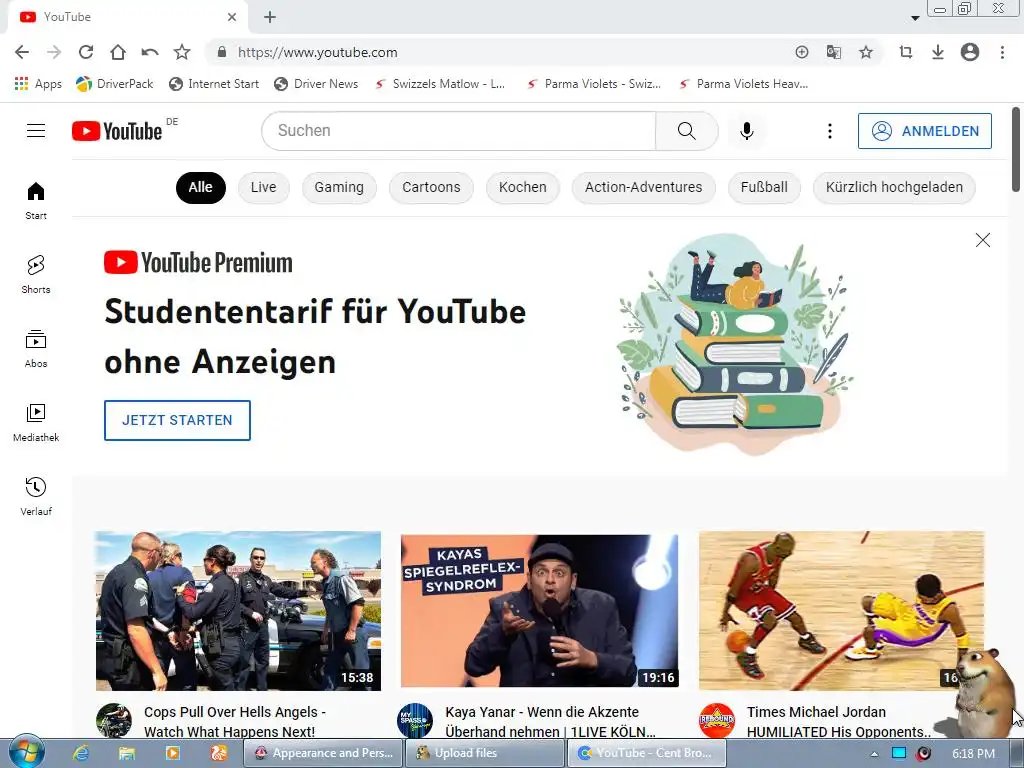1024x768 pixels.
Task: Select the Kochen filter chip
Action: click(x=522, y=187)
